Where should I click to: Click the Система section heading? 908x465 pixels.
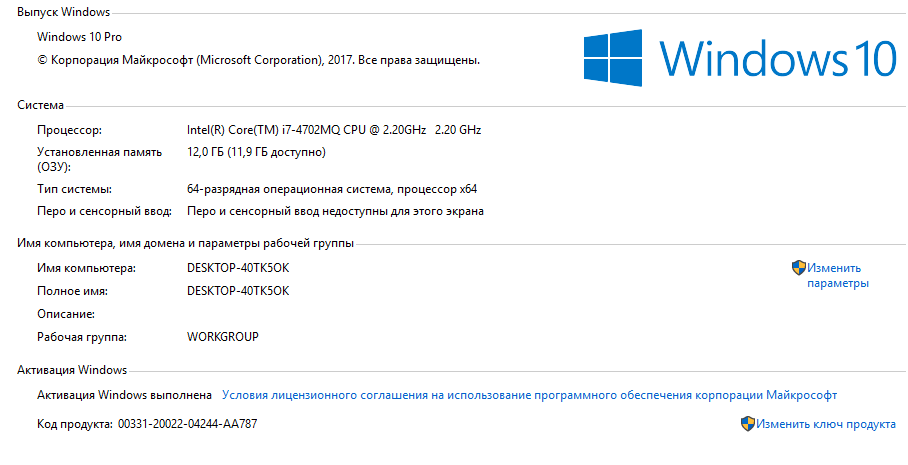click(41, 104)
